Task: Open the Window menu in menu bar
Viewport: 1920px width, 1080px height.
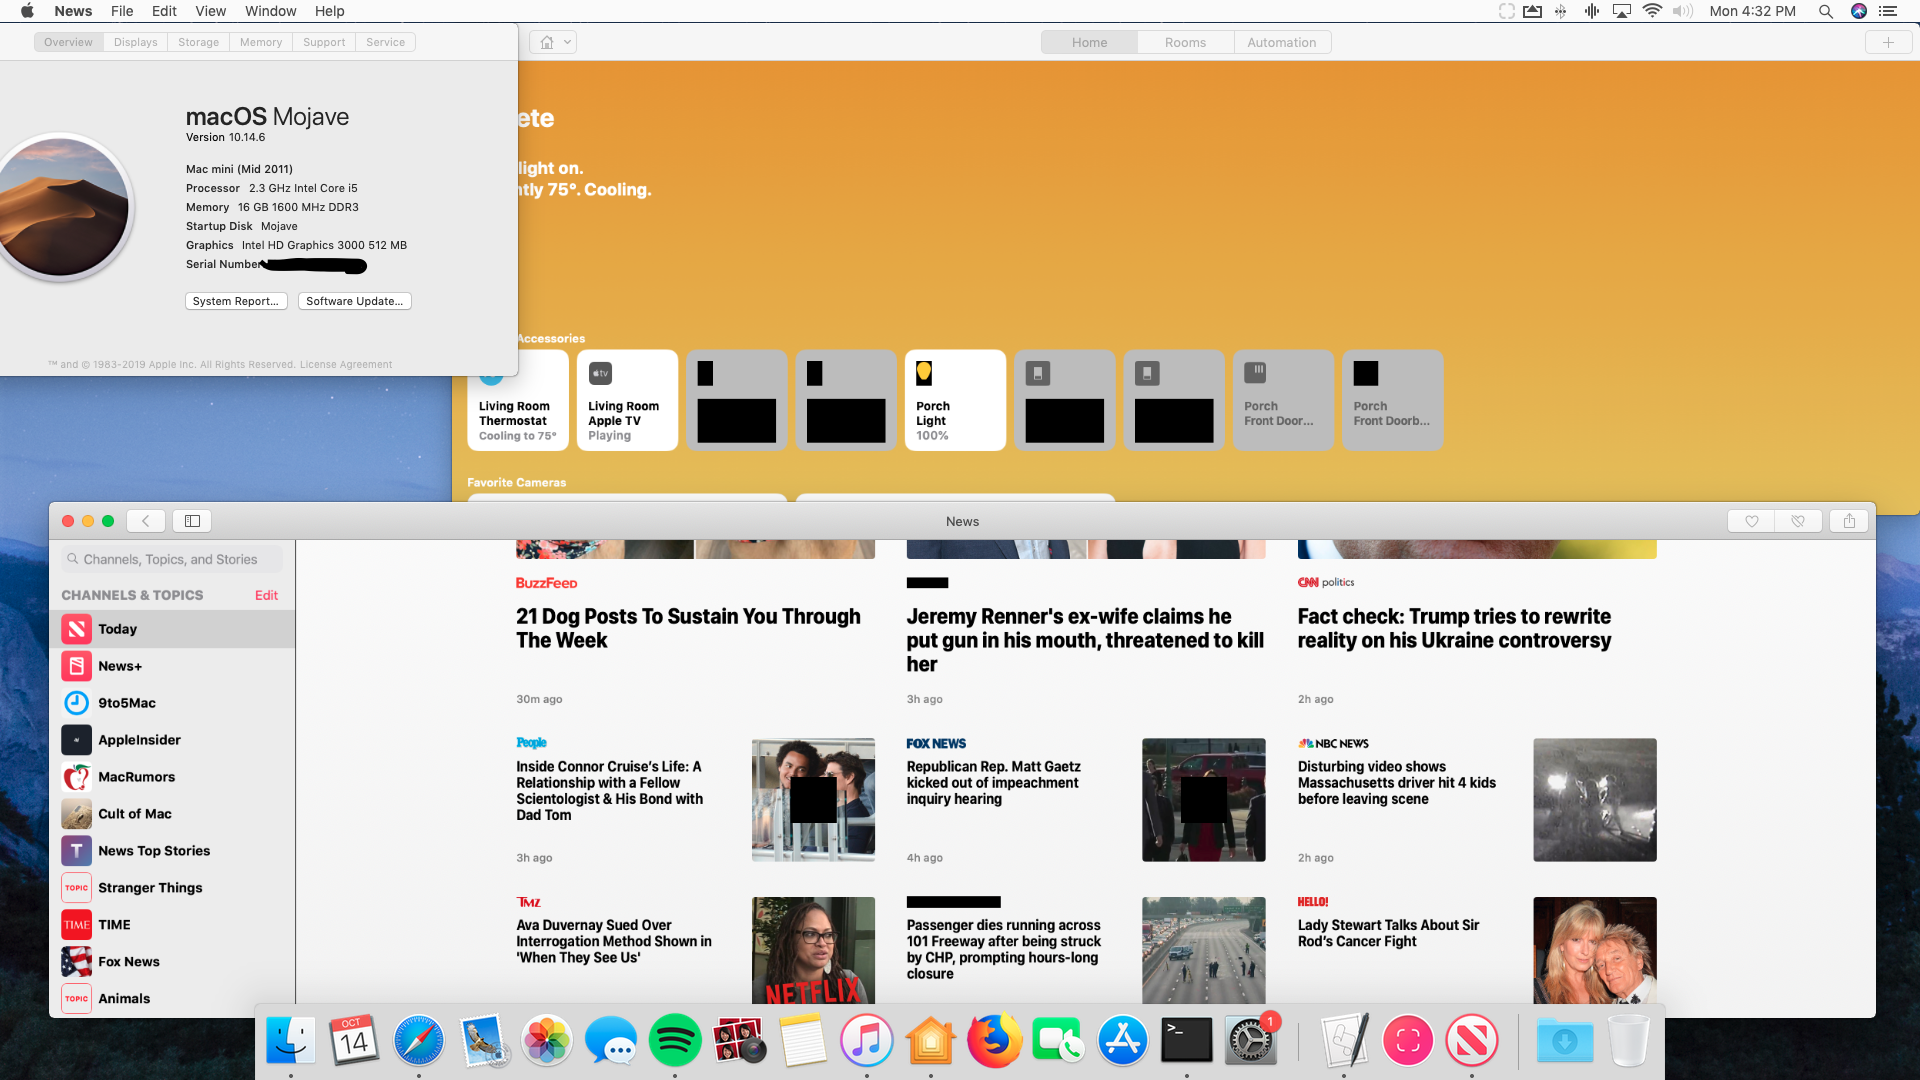Action: [x=270, y=11]
